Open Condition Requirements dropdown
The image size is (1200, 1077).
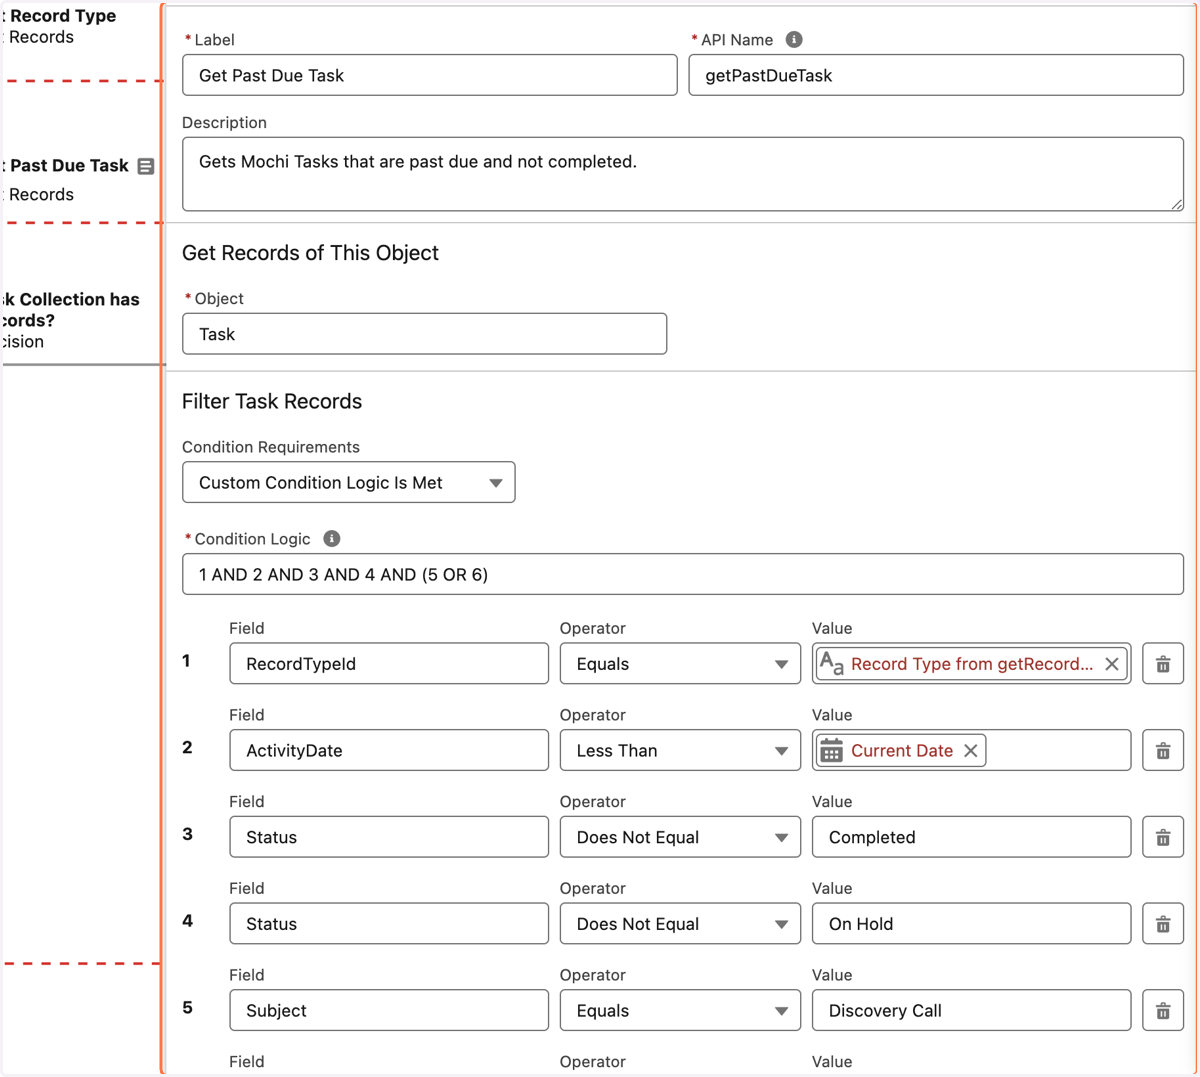tap(349, 482)
